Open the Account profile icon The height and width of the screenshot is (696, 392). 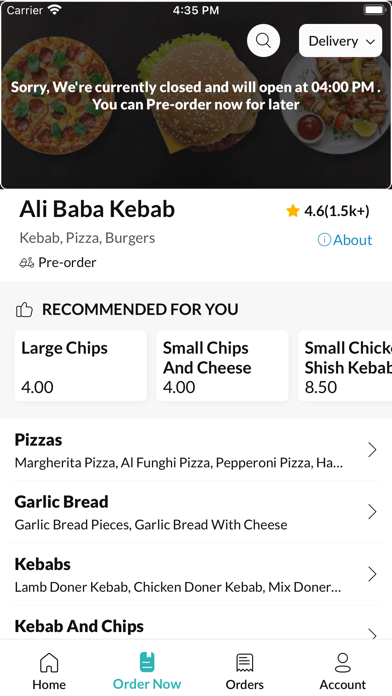pyautogui.click(x=343, y=663)
